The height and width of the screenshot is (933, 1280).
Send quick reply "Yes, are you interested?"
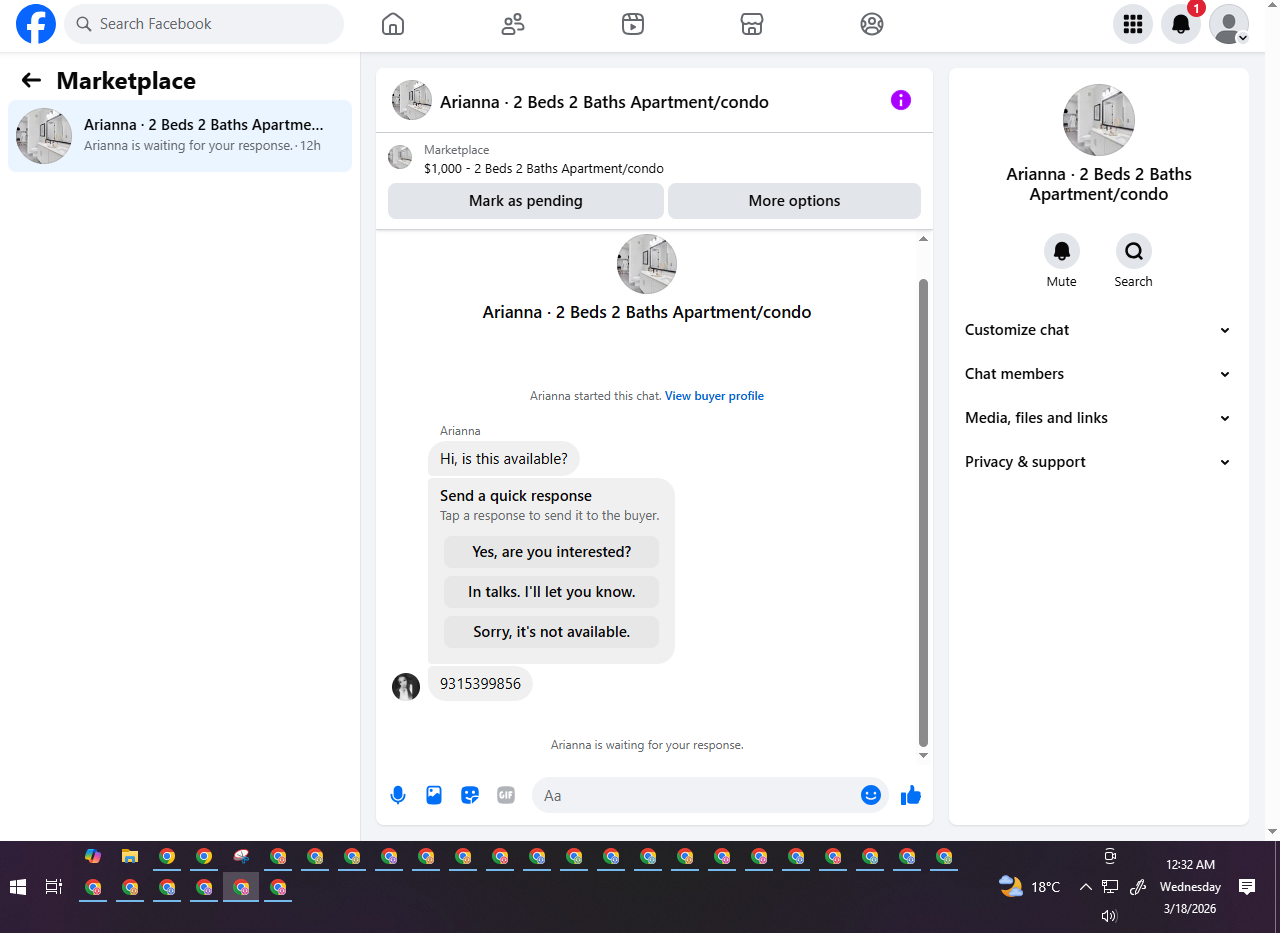(552, 552)
